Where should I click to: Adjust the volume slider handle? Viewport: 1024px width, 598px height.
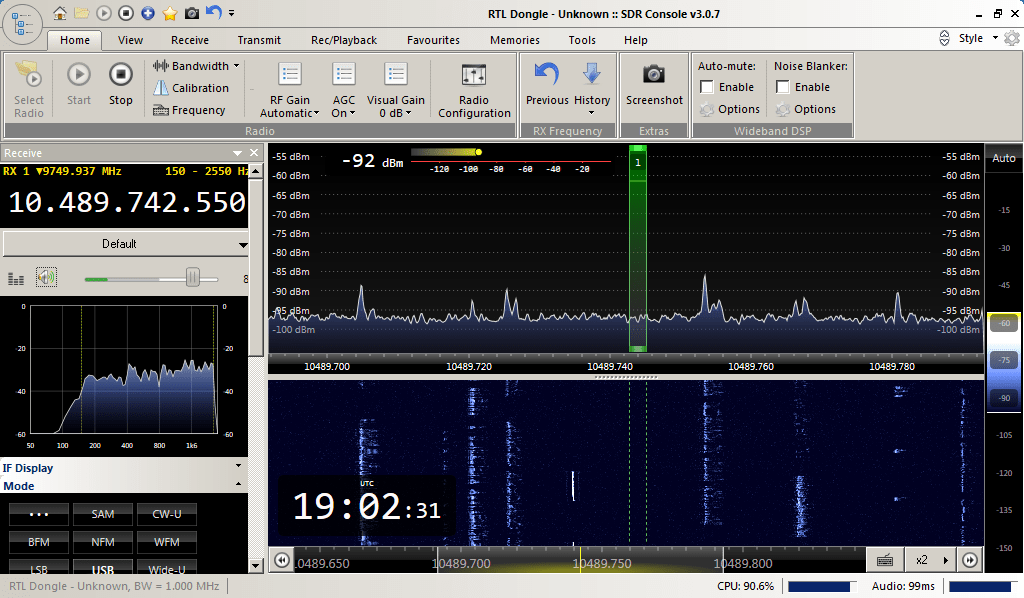[x=193, y=277]
